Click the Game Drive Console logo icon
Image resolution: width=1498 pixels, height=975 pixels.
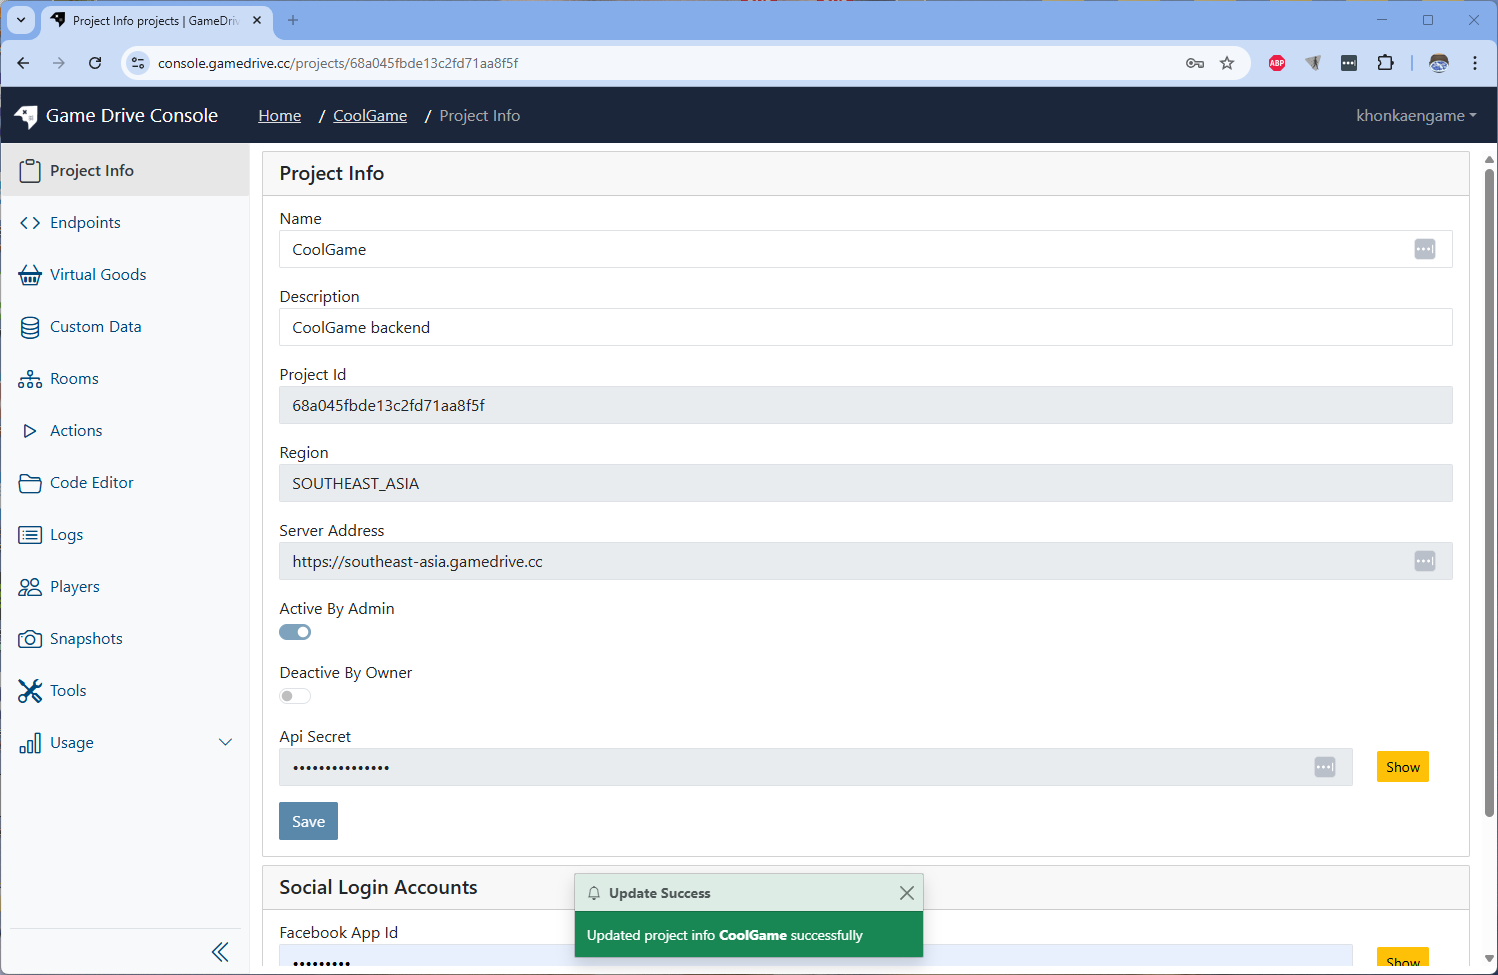point(25,115)
